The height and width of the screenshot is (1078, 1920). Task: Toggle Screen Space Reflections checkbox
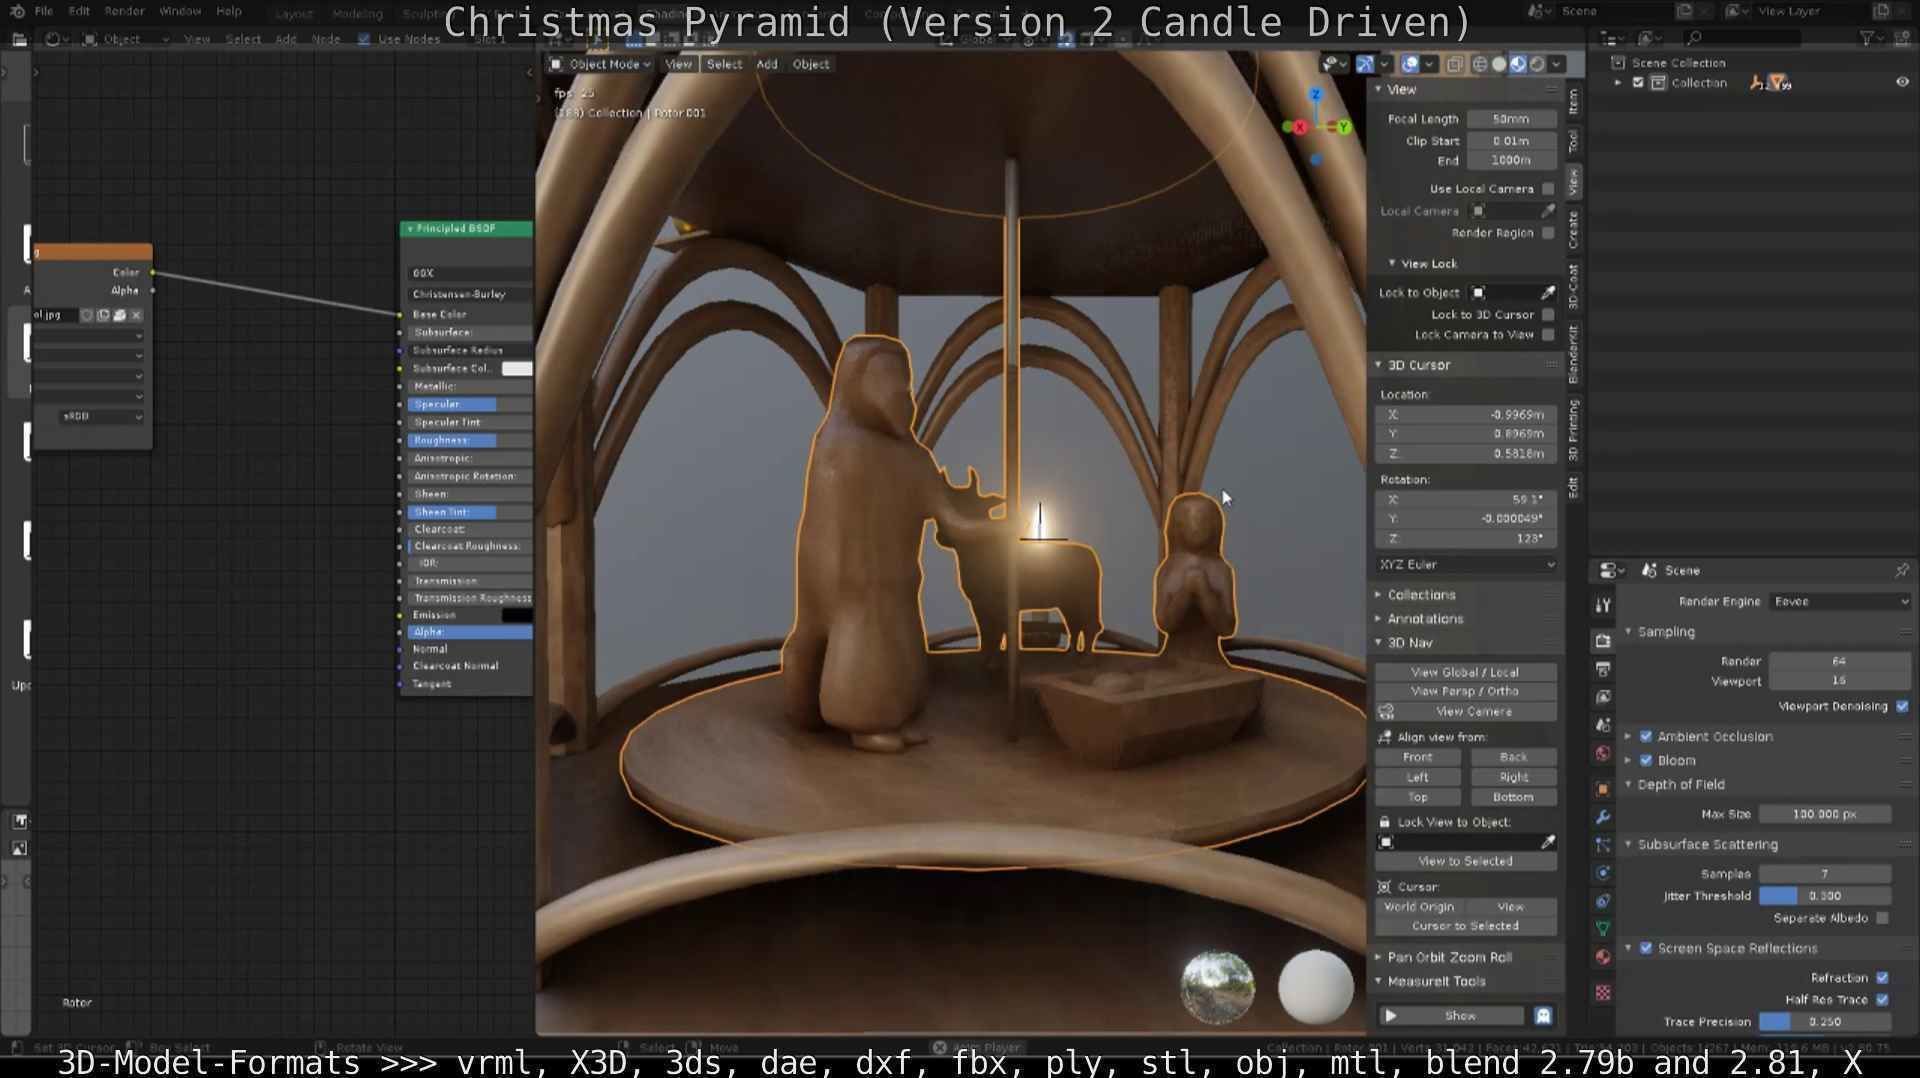tap(1646, 948)
